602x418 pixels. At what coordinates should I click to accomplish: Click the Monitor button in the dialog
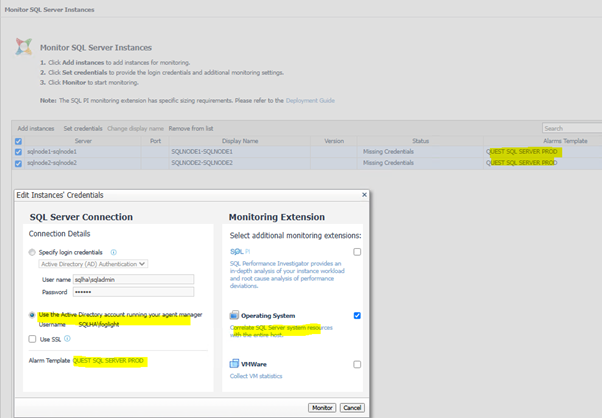pyautogui.click(x=322, y=408)
